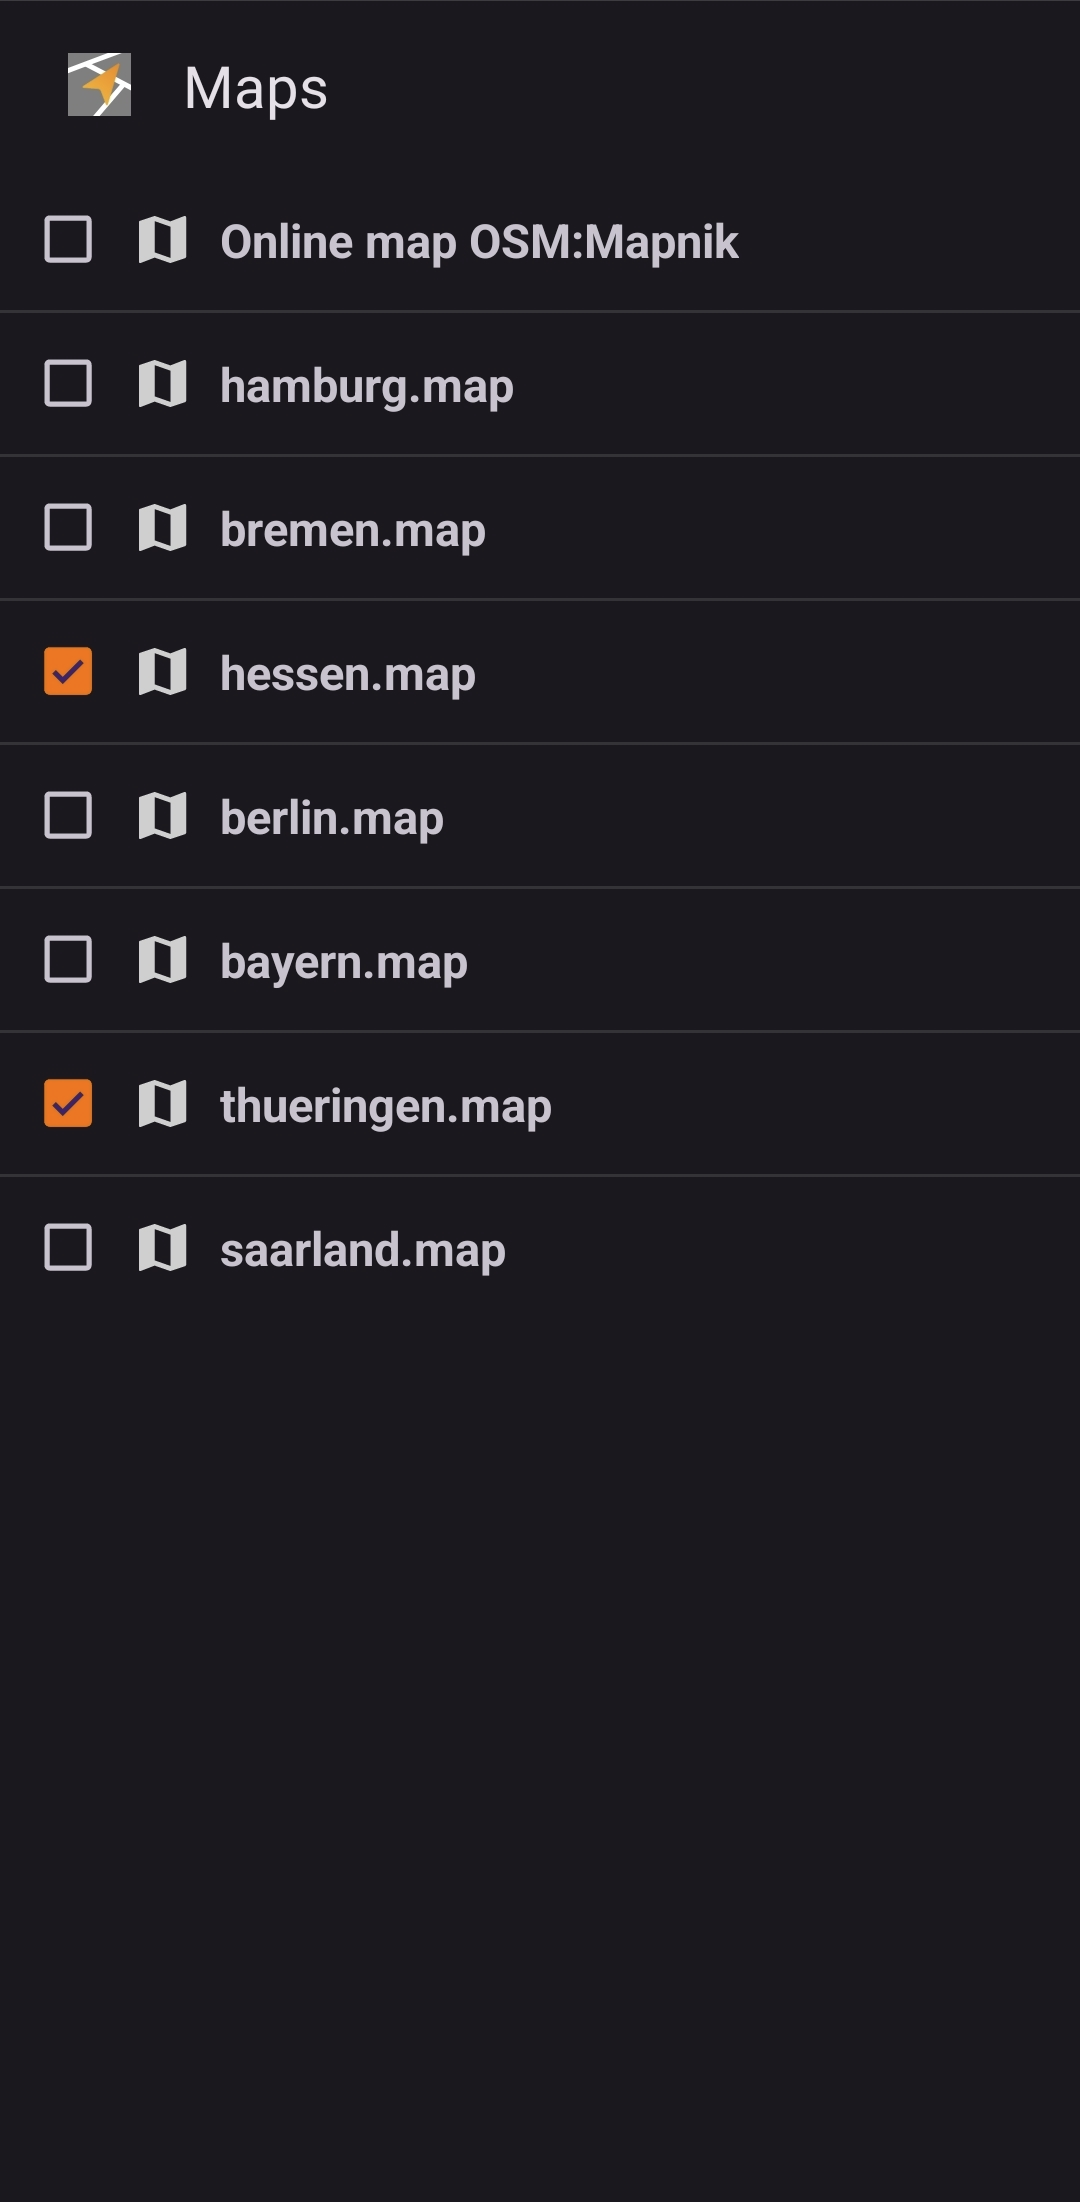Click the map icon next to thueringen.map
The image size is (1080, 2202).
coord(162,1104)
